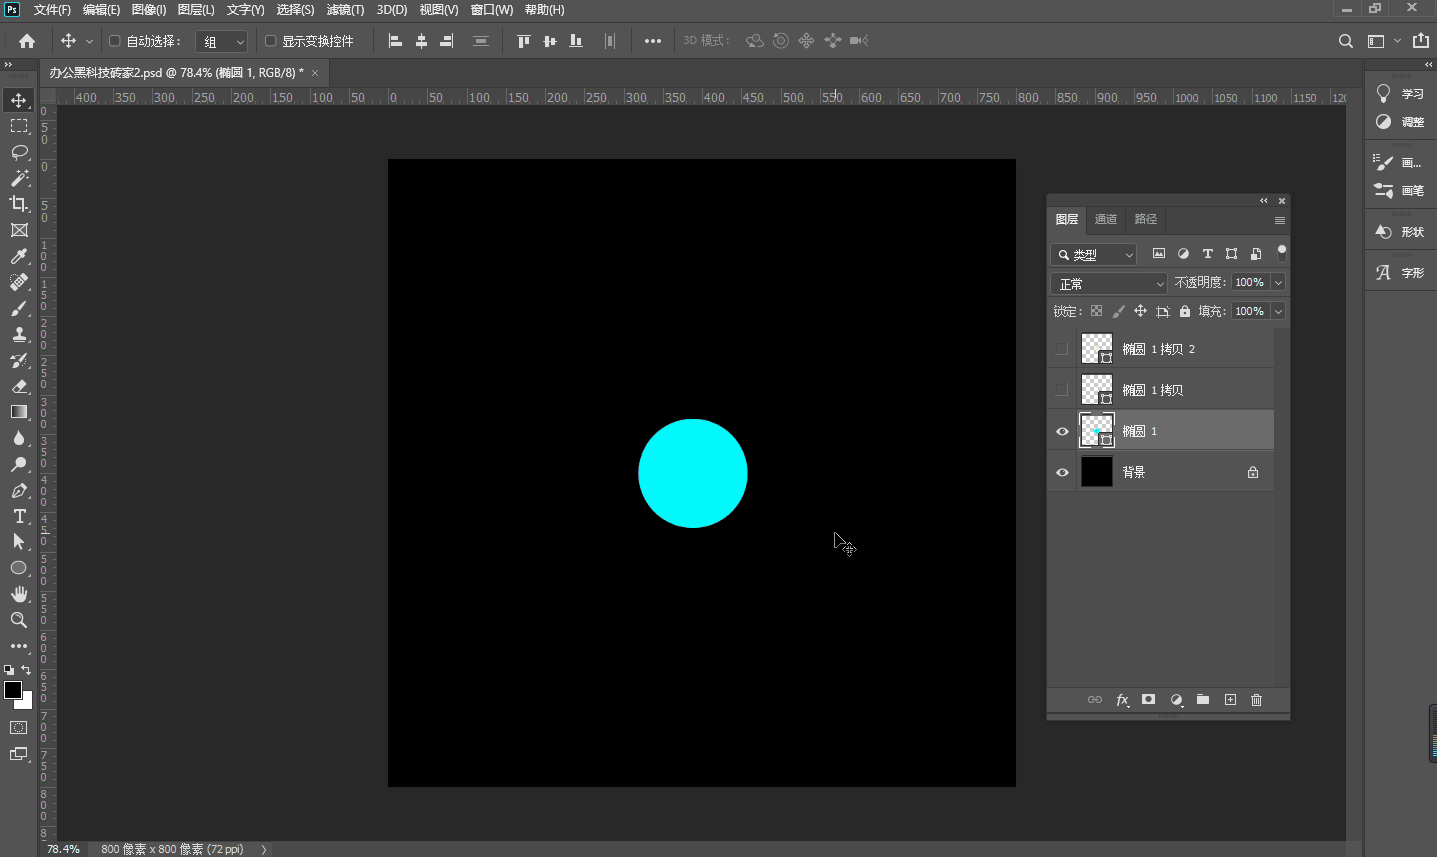Viewport: 1437px width, 857px height.
Task: Create a new layer
Action: [1229, 700]
